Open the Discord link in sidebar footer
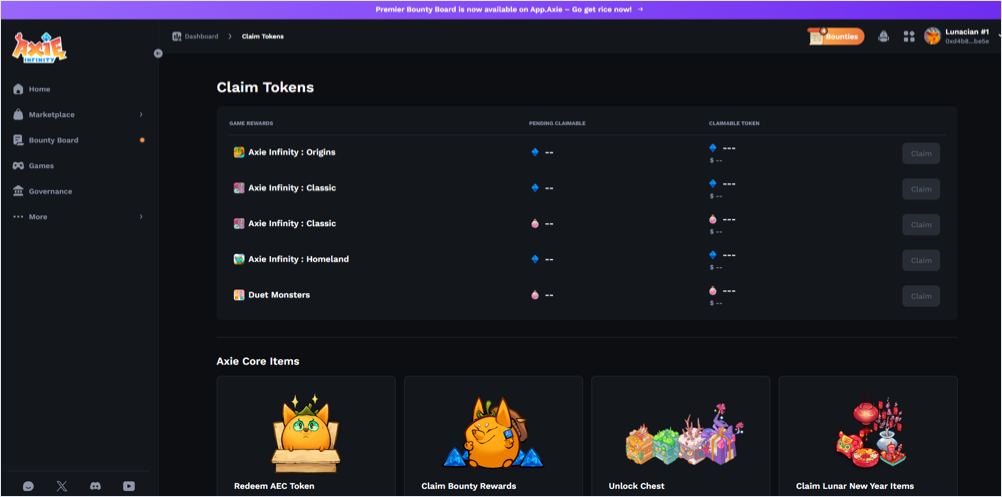Screen dimensions: 1002x497 [x=95, y=486]
